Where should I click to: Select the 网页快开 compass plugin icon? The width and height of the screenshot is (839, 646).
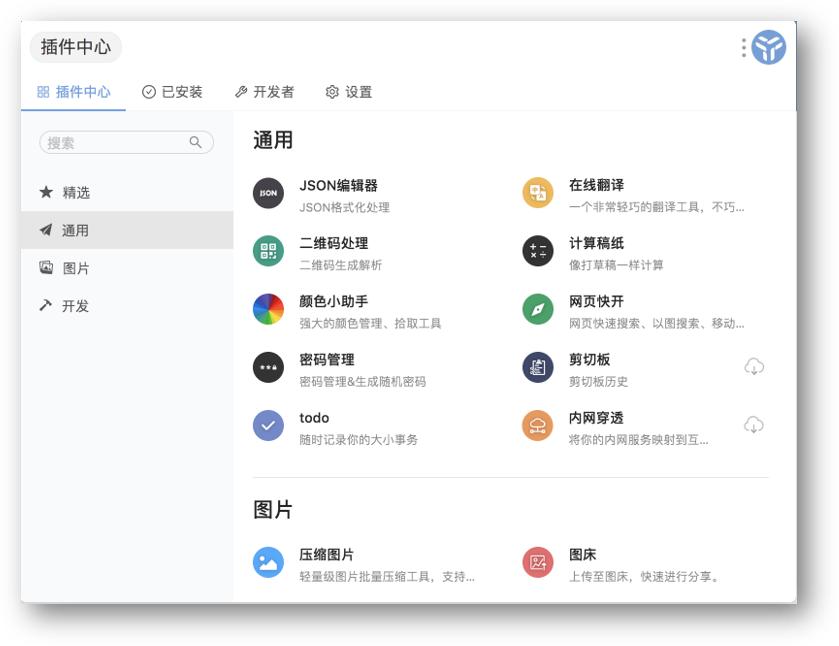tap(536, 309)
